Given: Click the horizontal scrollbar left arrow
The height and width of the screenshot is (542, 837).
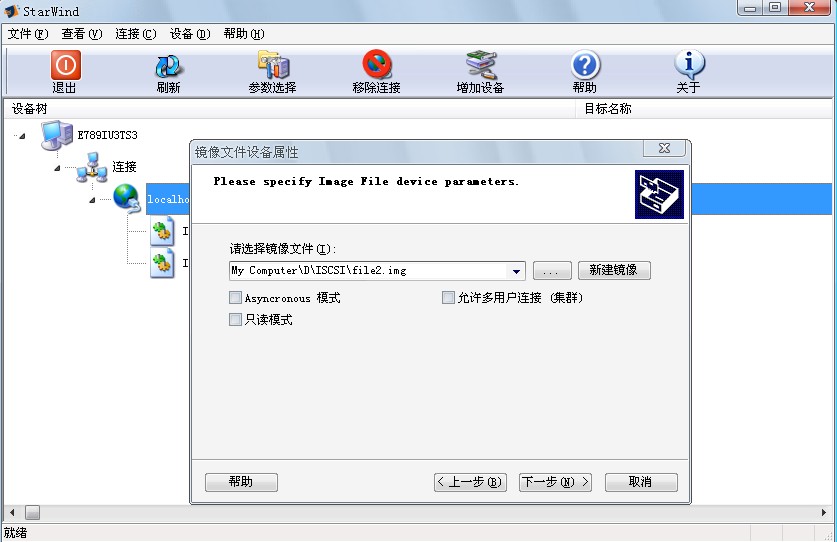Looking at the screenshot, I should coord(12,513).
